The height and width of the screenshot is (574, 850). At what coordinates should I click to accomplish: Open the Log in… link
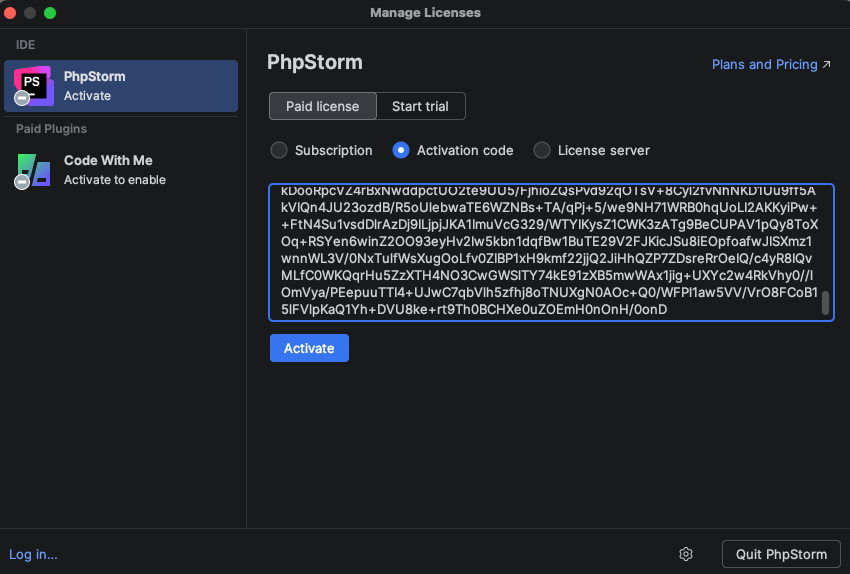(33, 554)
